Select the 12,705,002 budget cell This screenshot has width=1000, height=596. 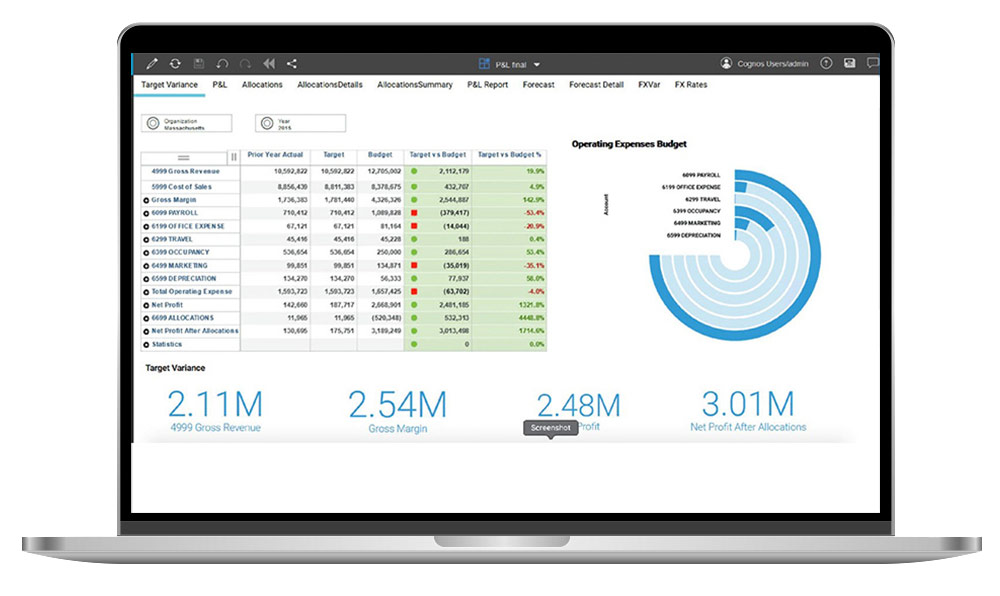pyautogui.click(x=384, y=171)
